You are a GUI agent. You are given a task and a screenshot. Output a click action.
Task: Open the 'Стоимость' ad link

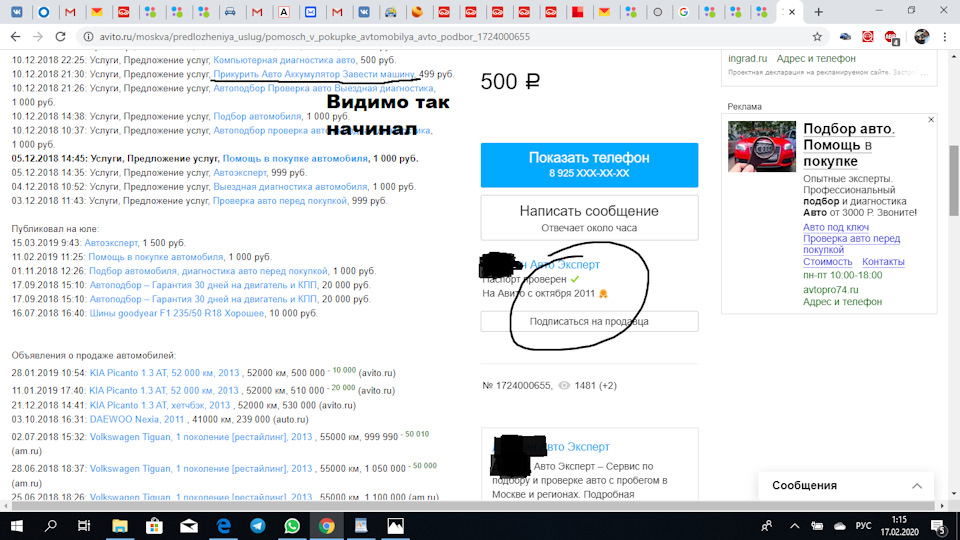click(x=827, y=261)
